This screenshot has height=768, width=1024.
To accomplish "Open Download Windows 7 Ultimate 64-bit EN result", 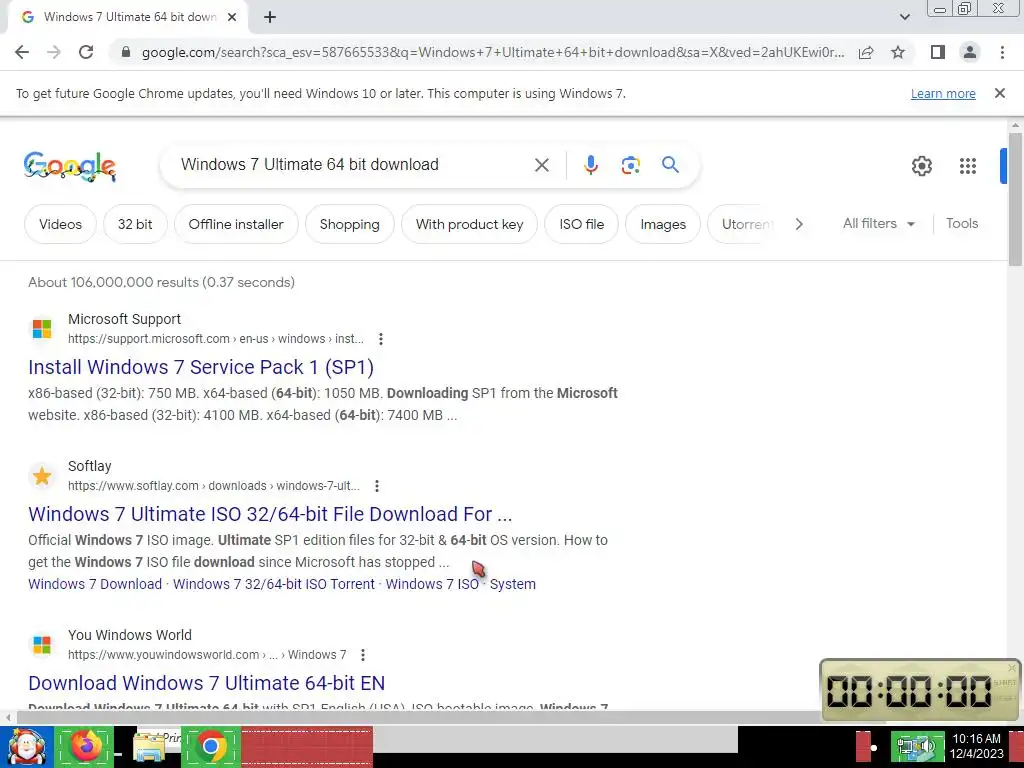I will point(206,683).
